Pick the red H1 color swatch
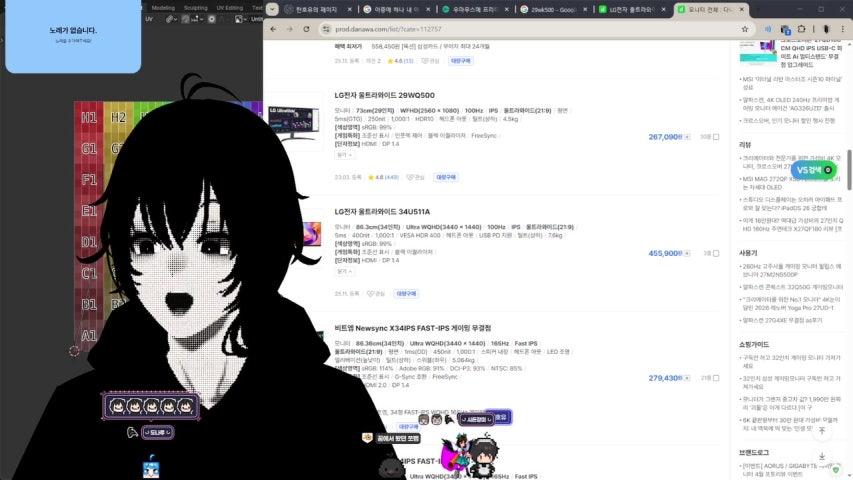The image size is (853, 480). [x=90, y=117]
